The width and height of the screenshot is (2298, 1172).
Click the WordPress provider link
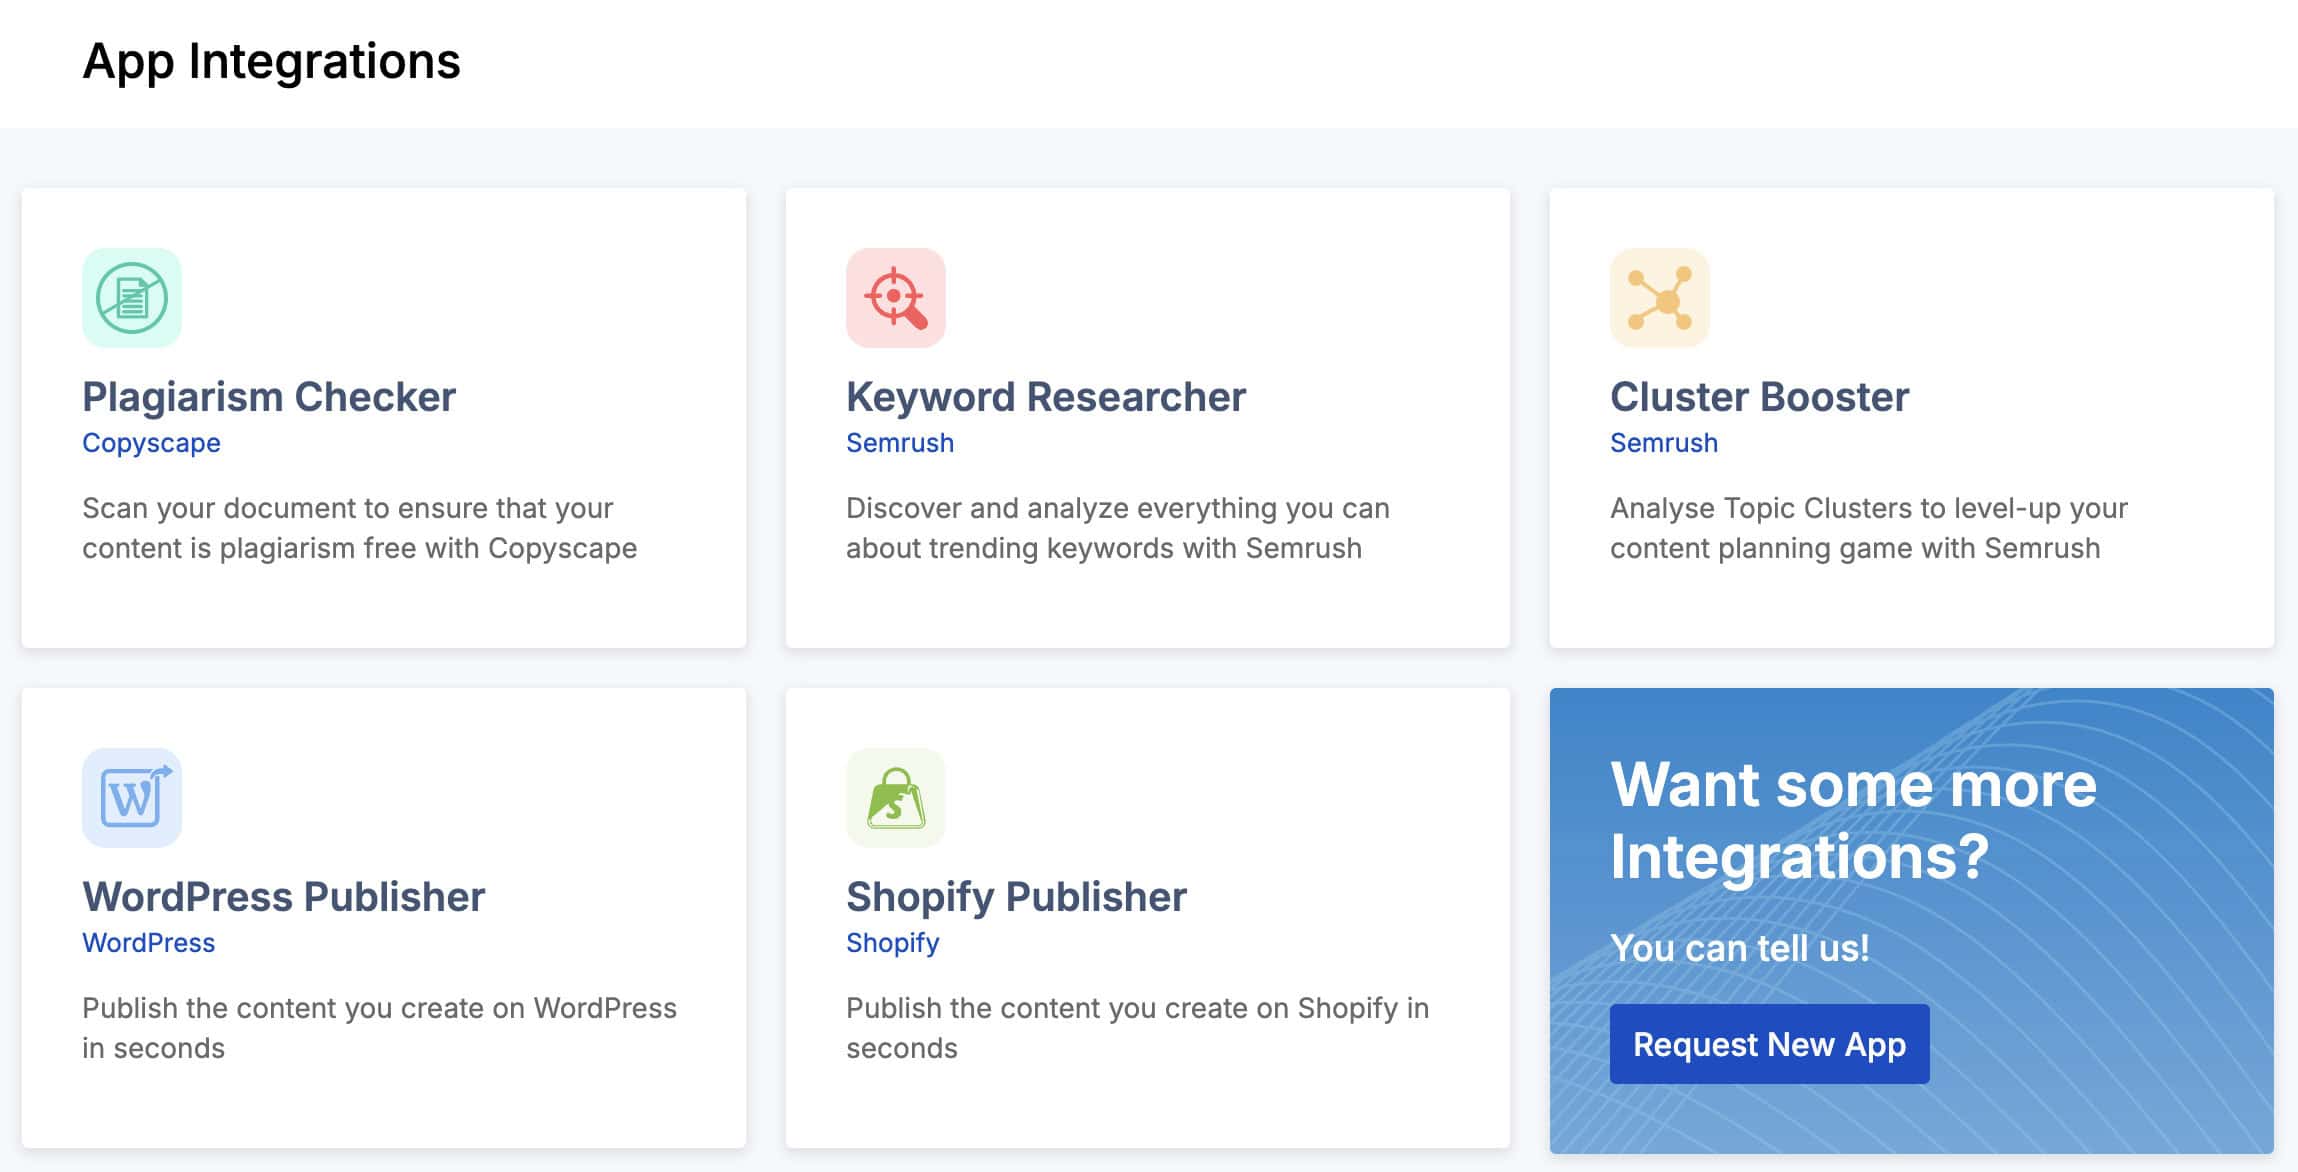pos(148,943)
